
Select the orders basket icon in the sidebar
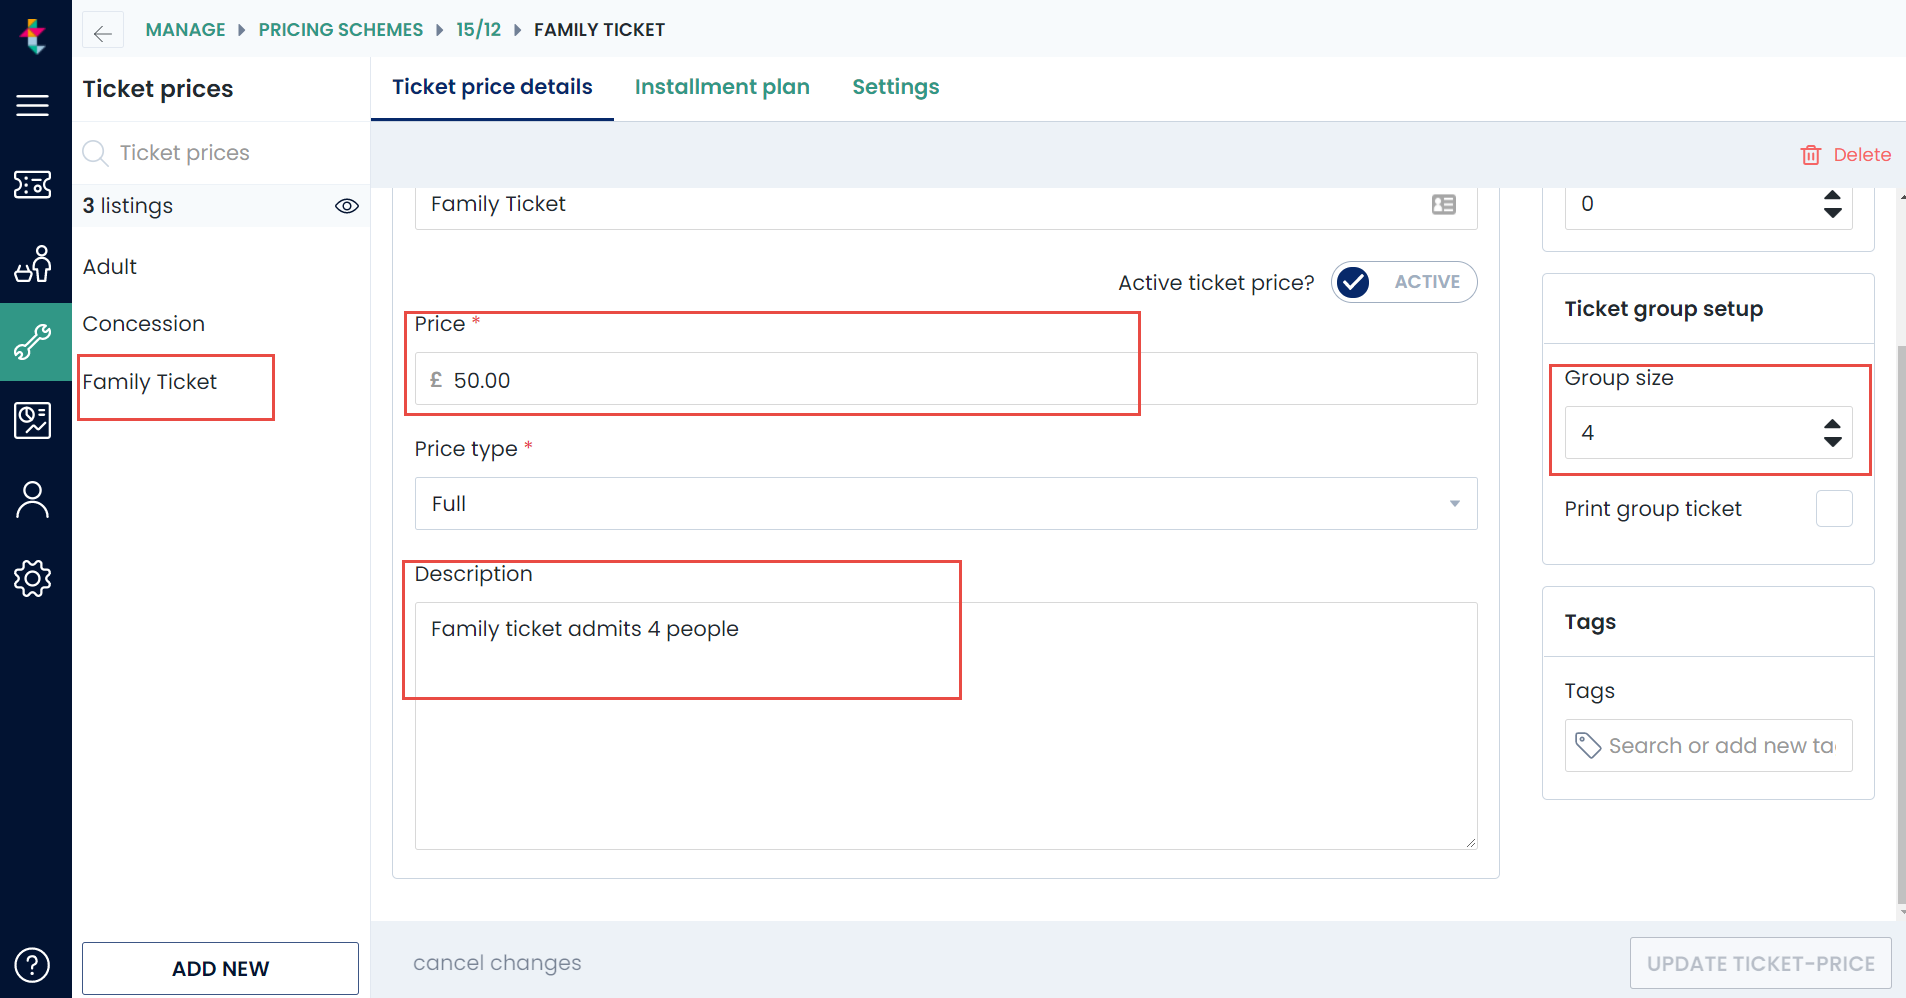(33, 264)
